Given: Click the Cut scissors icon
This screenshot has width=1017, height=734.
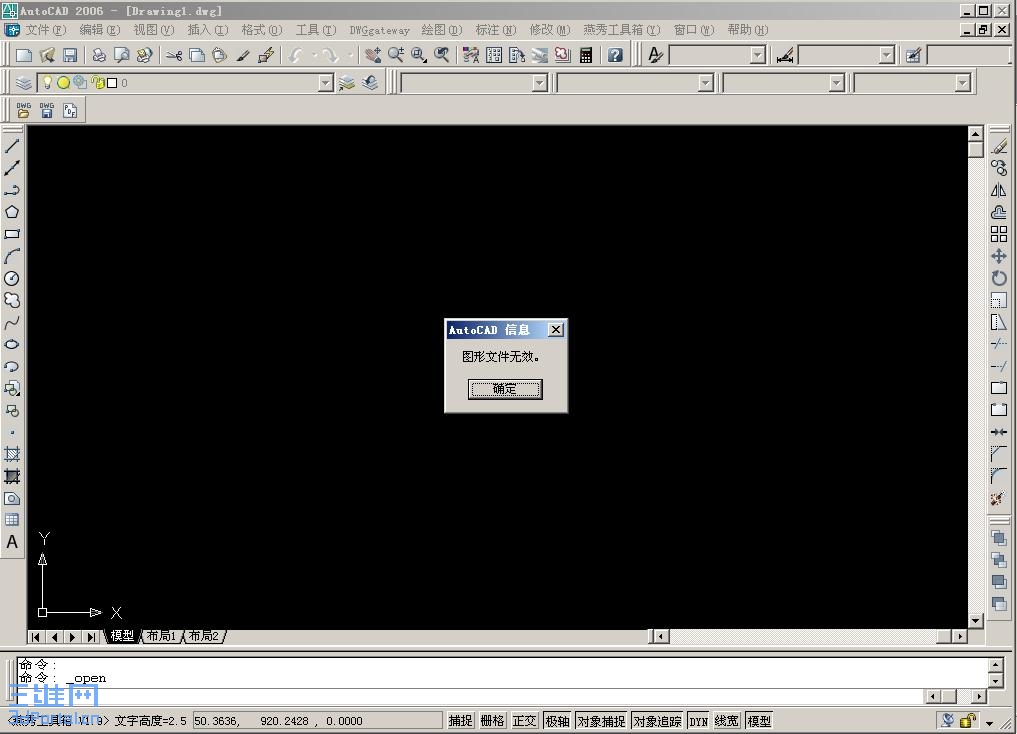Looking at the screenshot, I should pos(173,56).
